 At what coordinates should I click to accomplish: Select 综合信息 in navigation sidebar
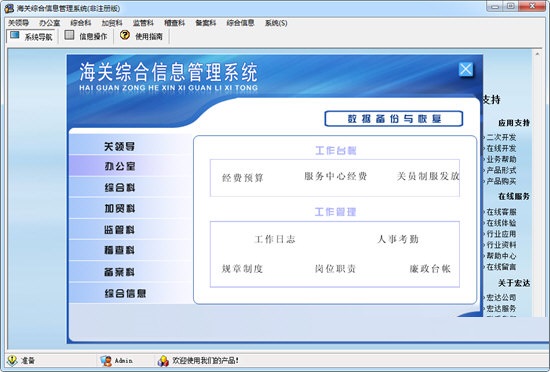pos(125,293)
